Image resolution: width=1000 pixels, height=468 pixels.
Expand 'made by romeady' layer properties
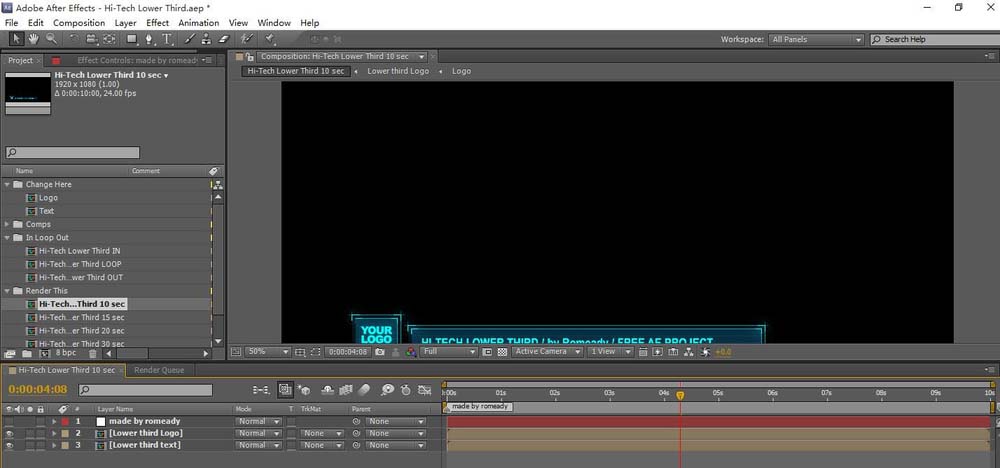pos(54,421)
